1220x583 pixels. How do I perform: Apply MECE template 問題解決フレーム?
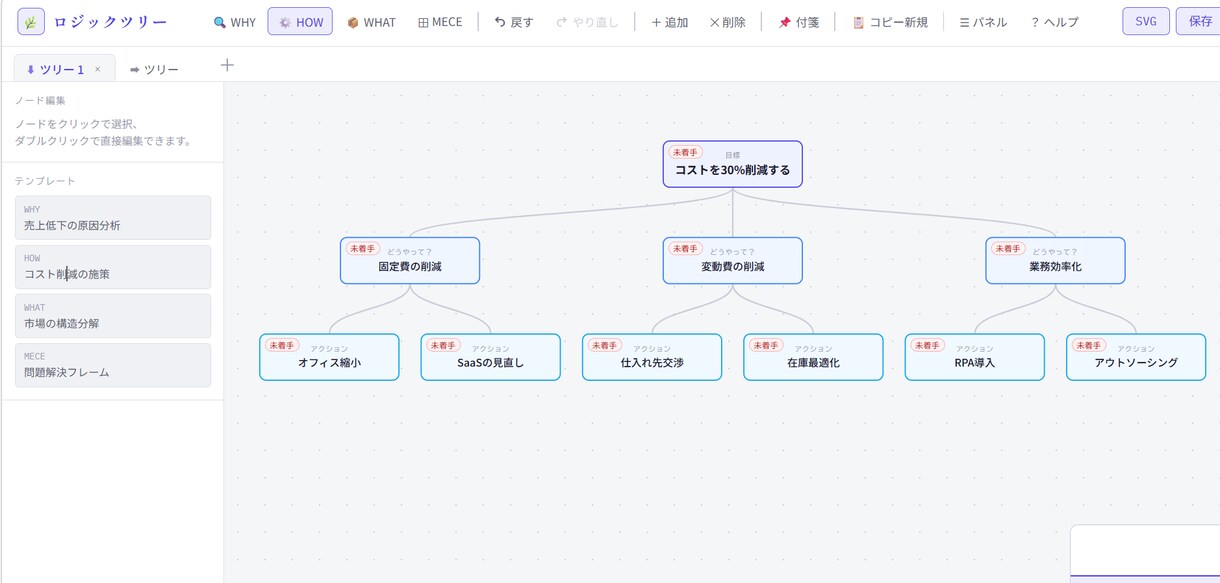coord(113,365)
